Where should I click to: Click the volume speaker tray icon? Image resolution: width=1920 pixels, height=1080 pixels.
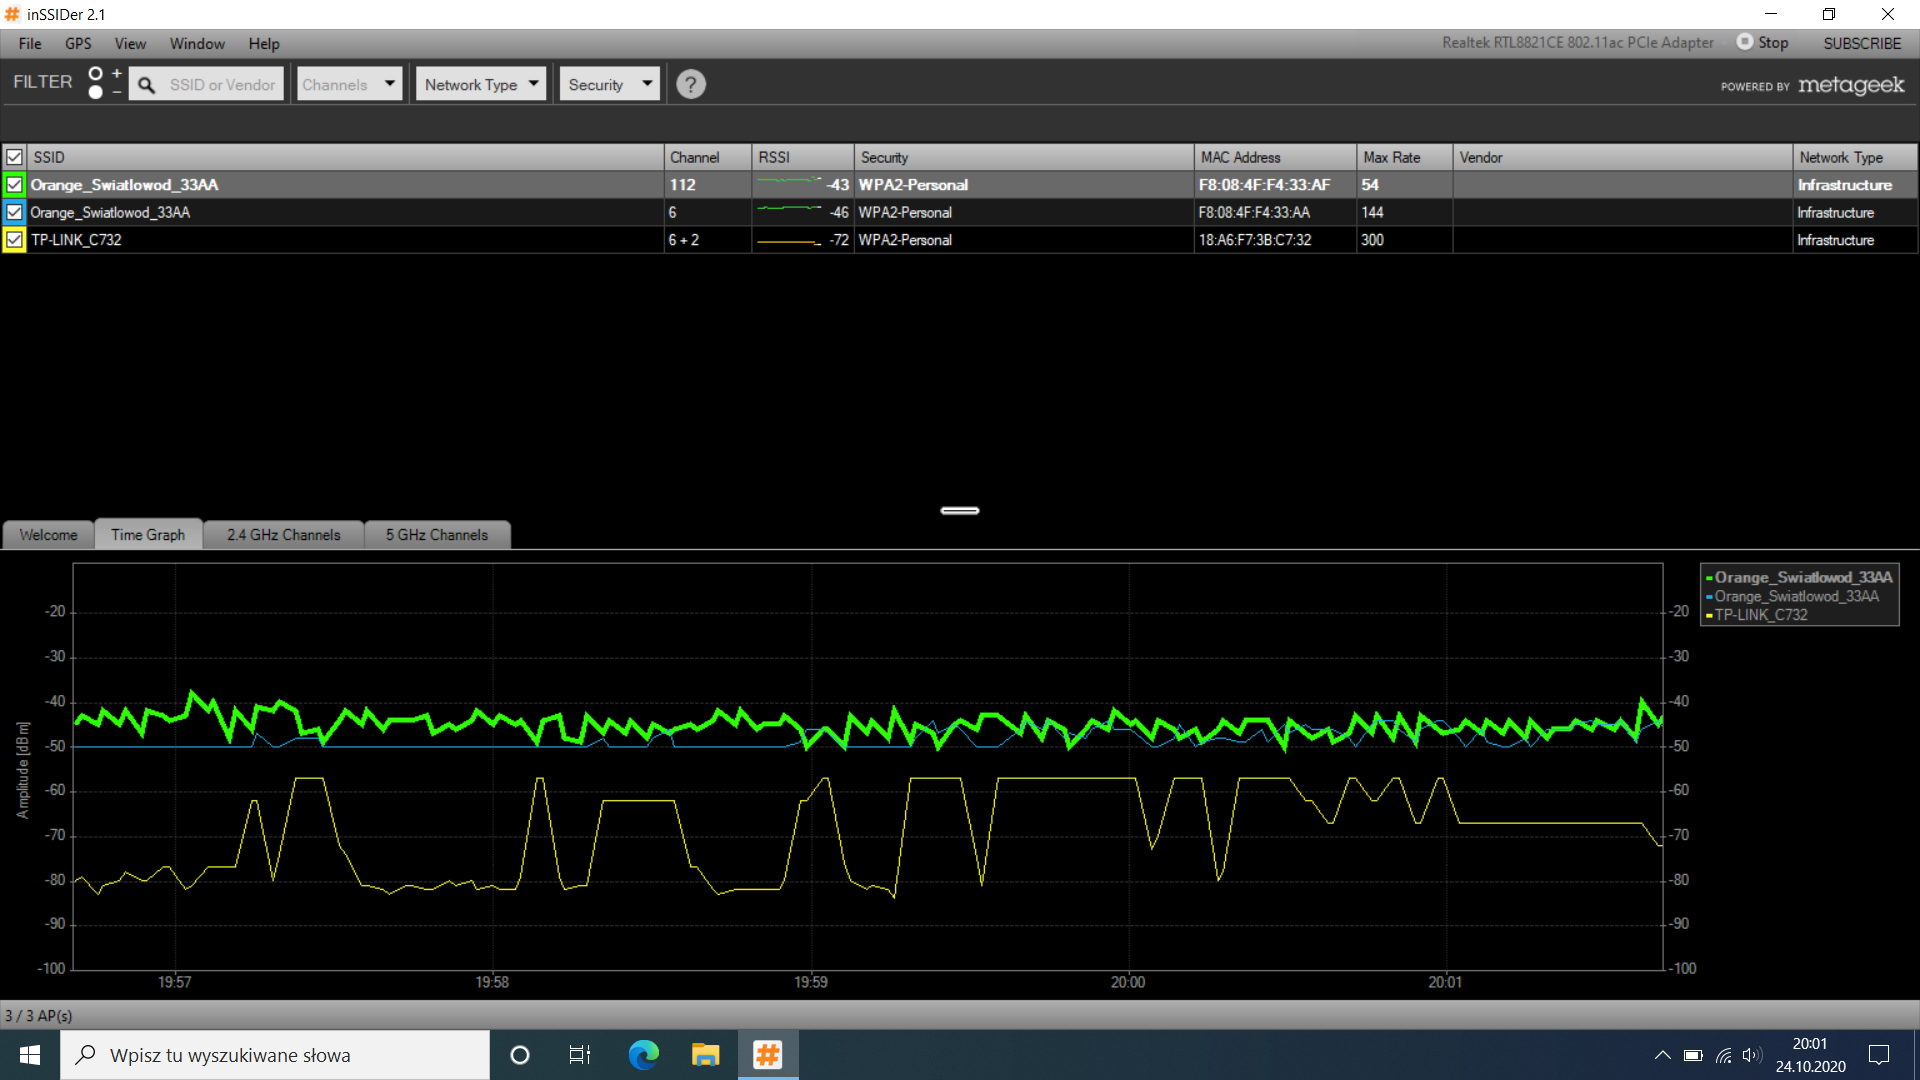[1752, 1055]
